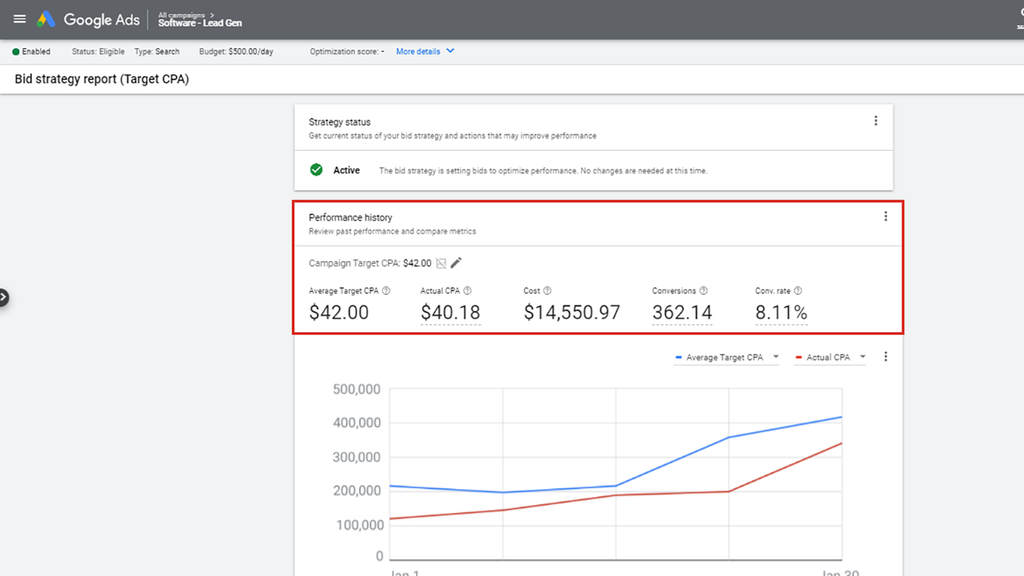Toggle the green Enabled campaign status
Viewport: 1024px width, 576px height.
(x=31, y=51)
